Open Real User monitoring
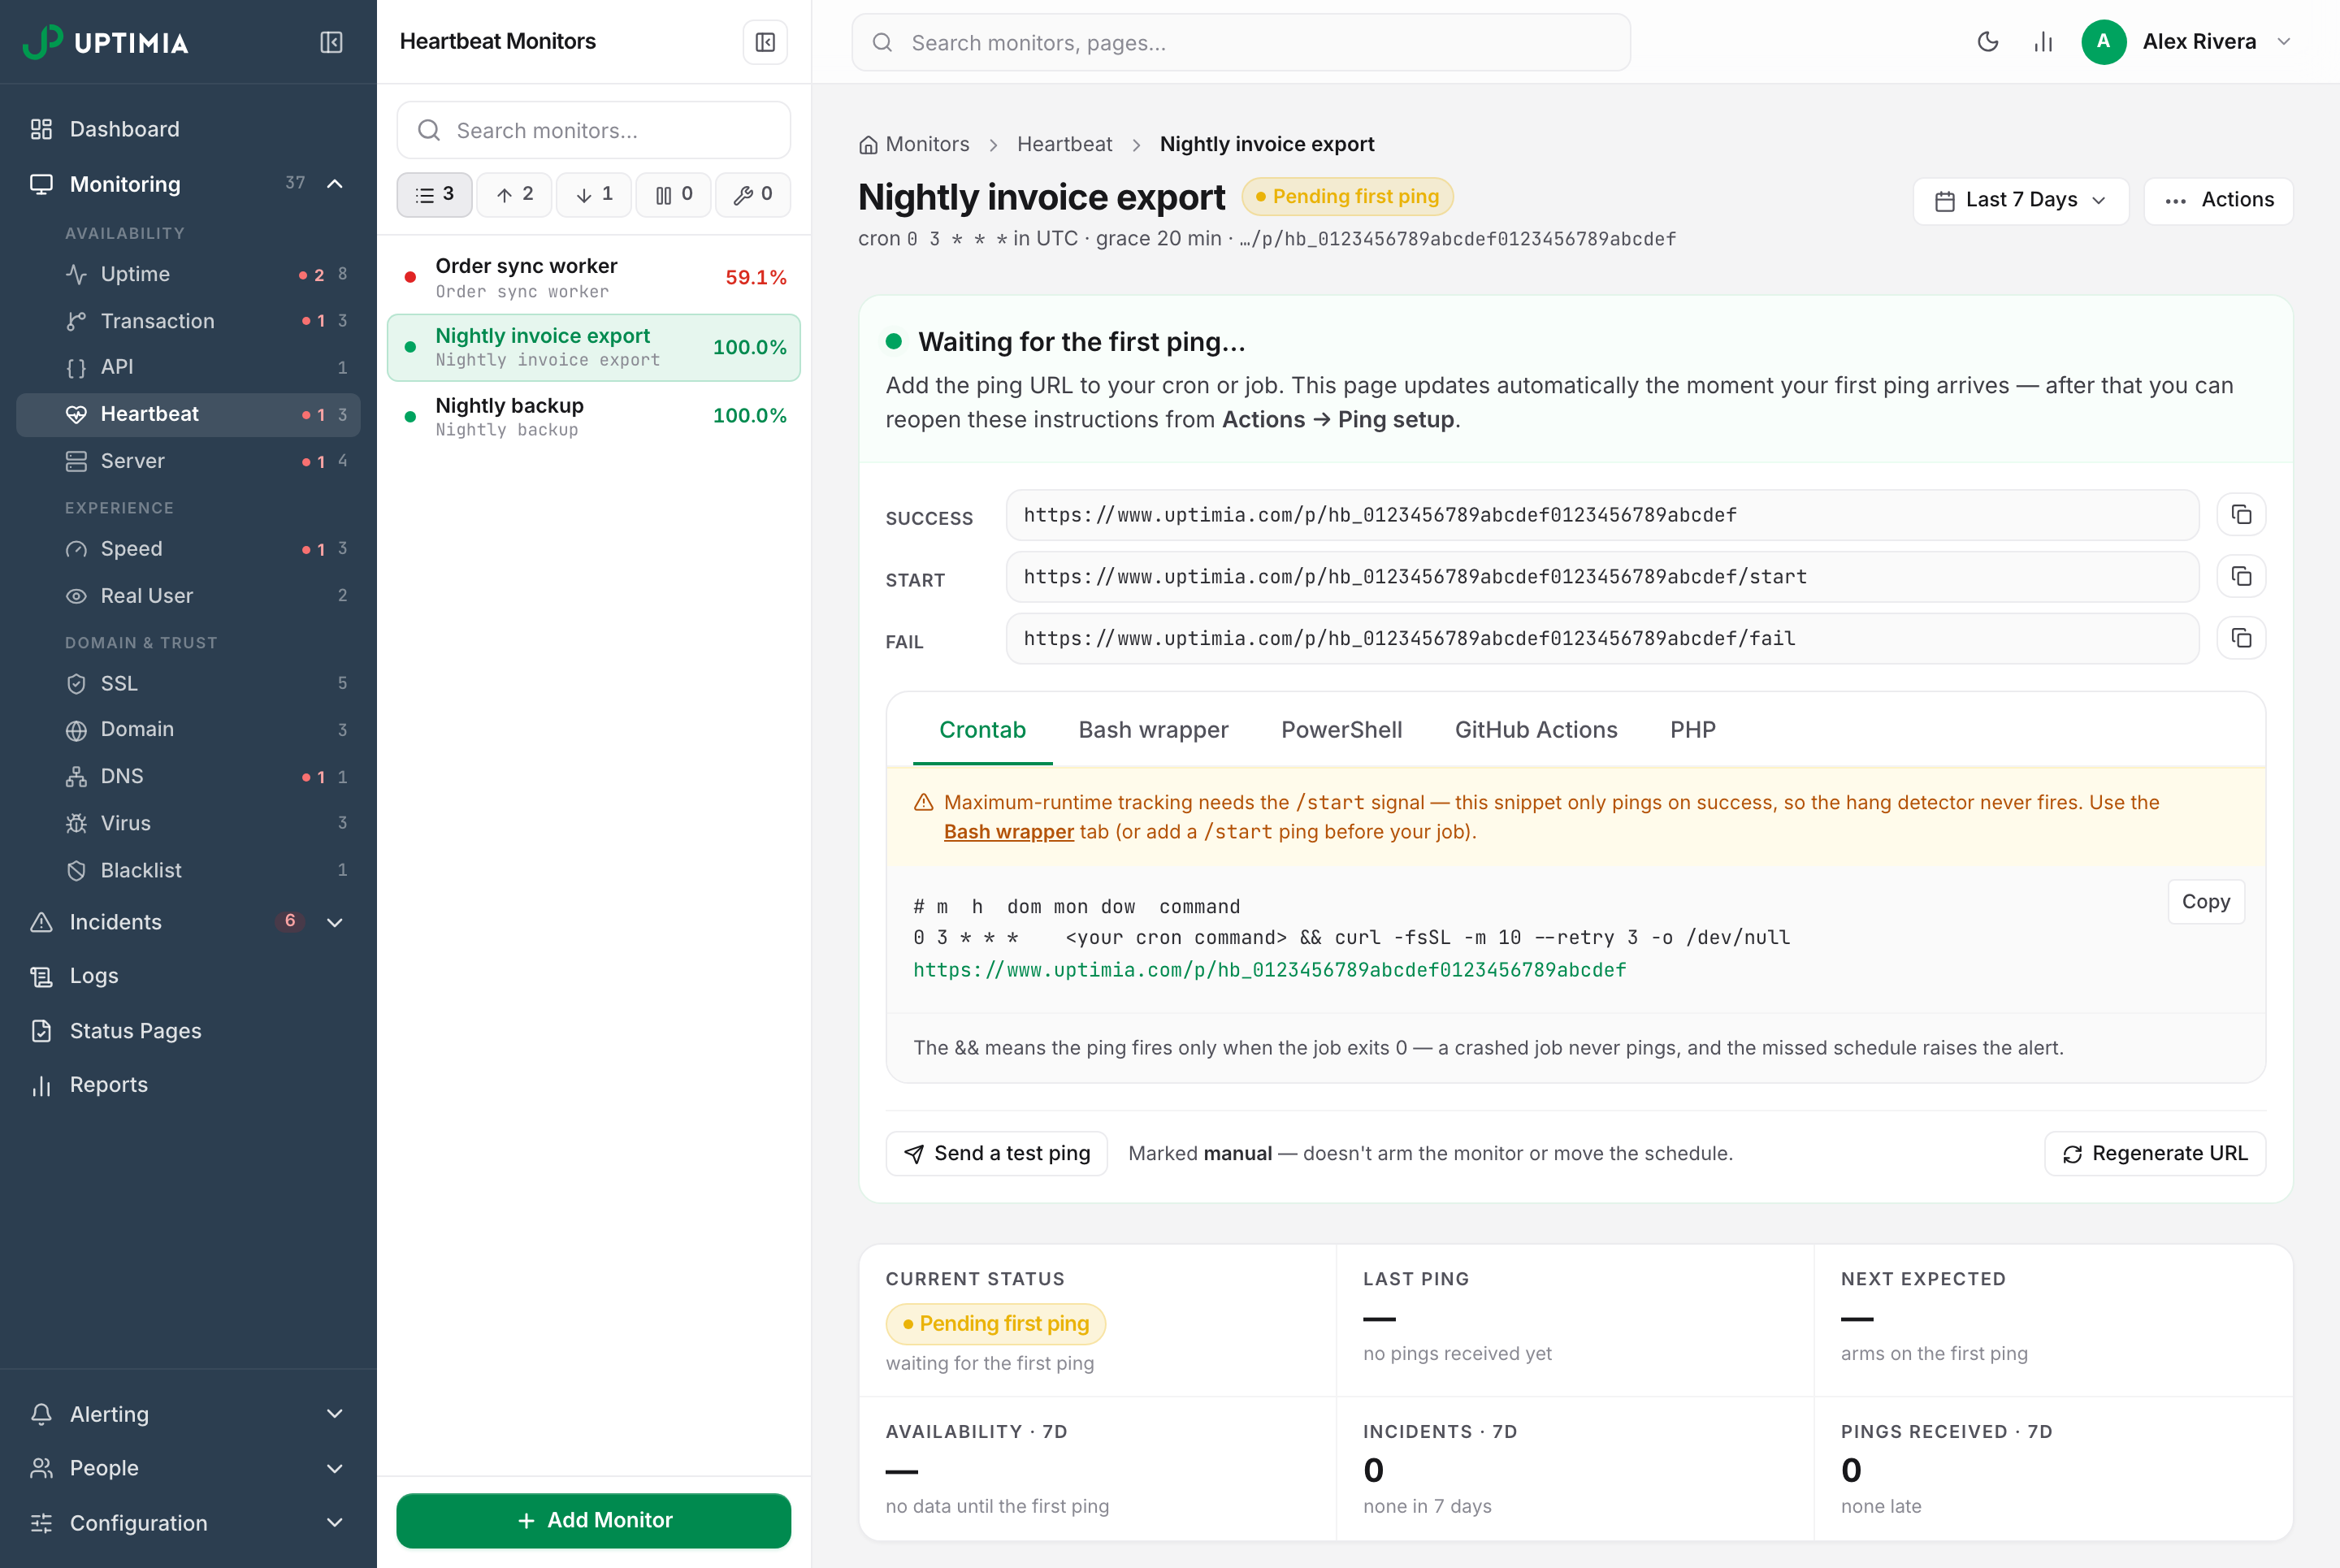2340x1568 pixels. [x=188, y=596]
